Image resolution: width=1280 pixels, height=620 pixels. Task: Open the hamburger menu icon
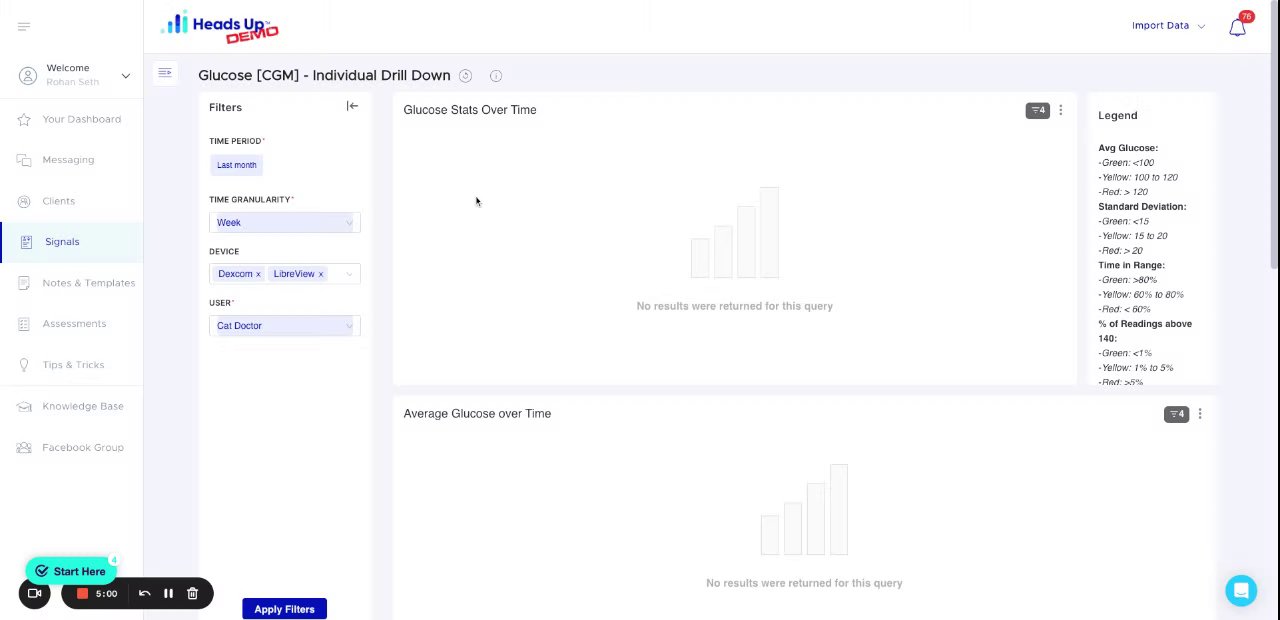tap(24, 27)
